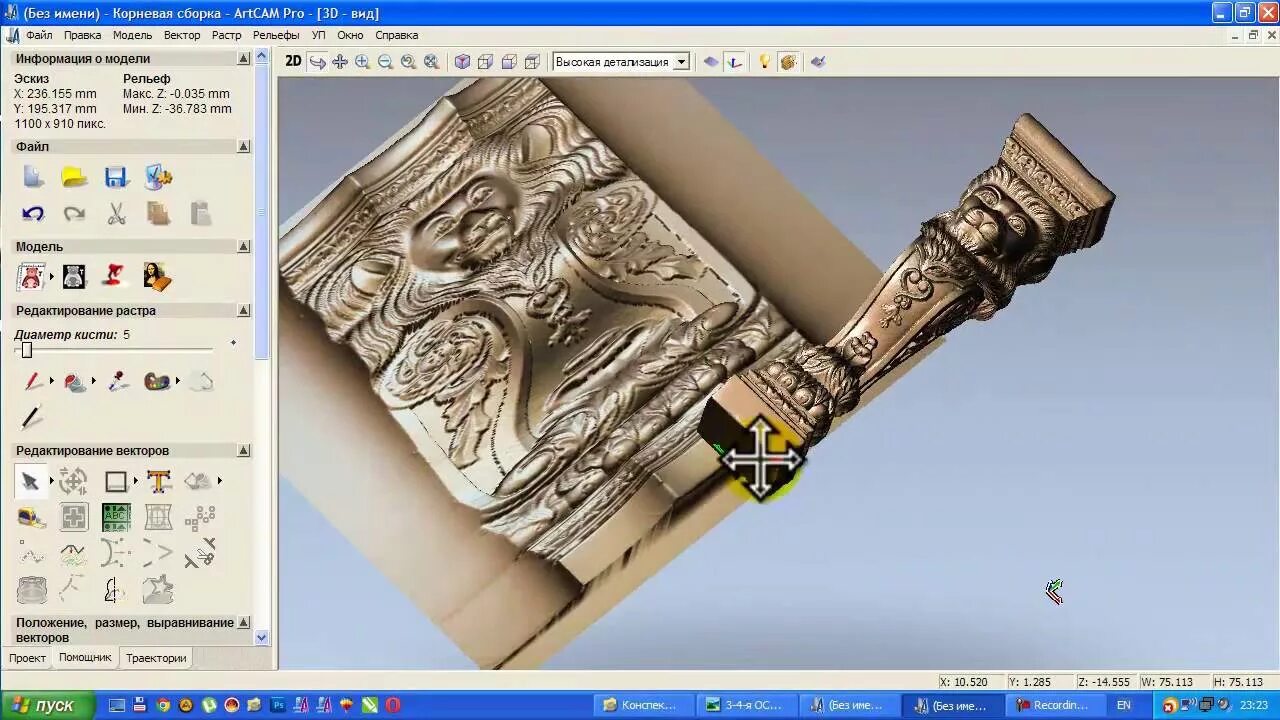1280x720 pixels.
Task: Open the Файл menu
Action: (39, 35)
